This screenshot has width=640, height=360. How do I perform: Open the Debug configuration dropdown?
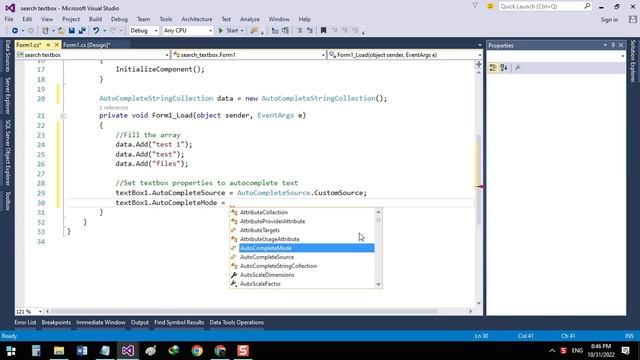coord(144,31)
